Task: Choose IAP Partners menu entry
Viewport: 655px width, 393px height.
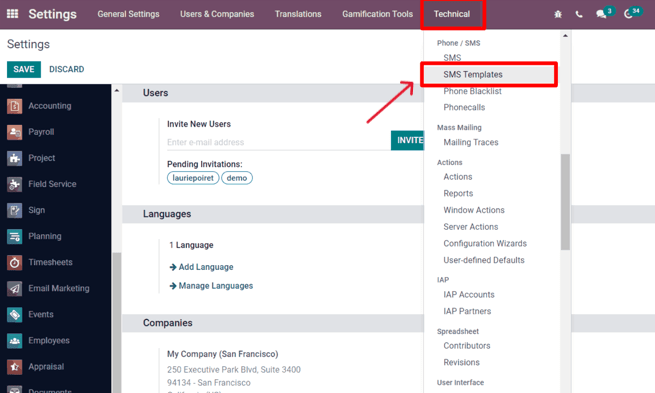Action: (467, 311)
